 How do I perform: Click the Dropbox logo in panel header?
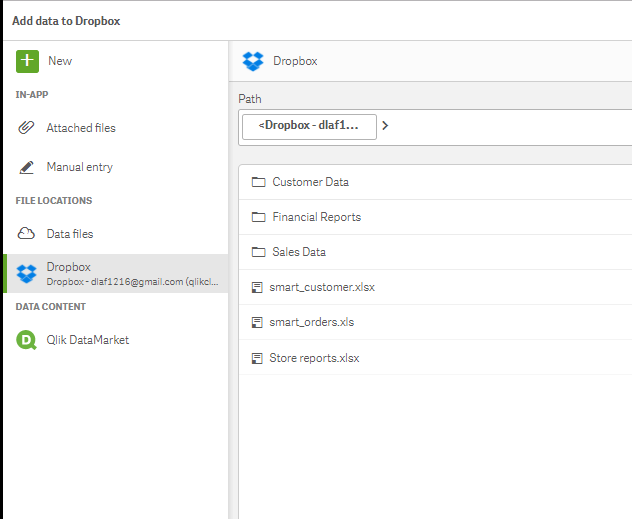pos(254,61)
